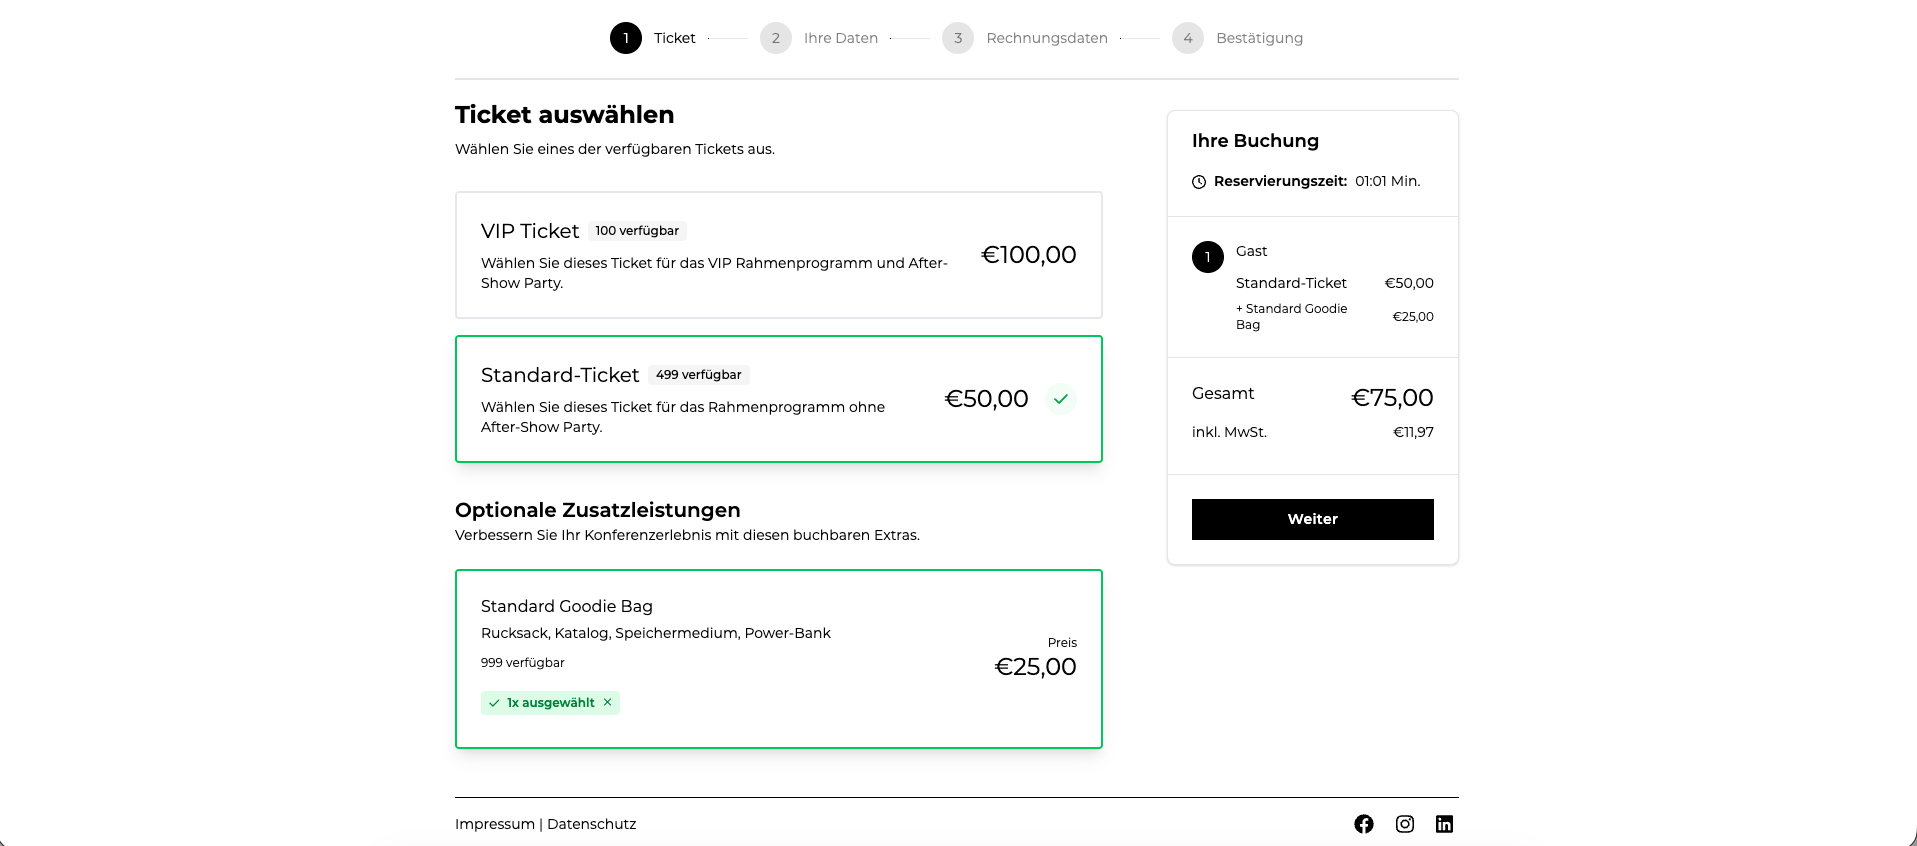This screenshot has height=846, width=1917.
Task: Select the VIP Ticket option
Action: 778,255
